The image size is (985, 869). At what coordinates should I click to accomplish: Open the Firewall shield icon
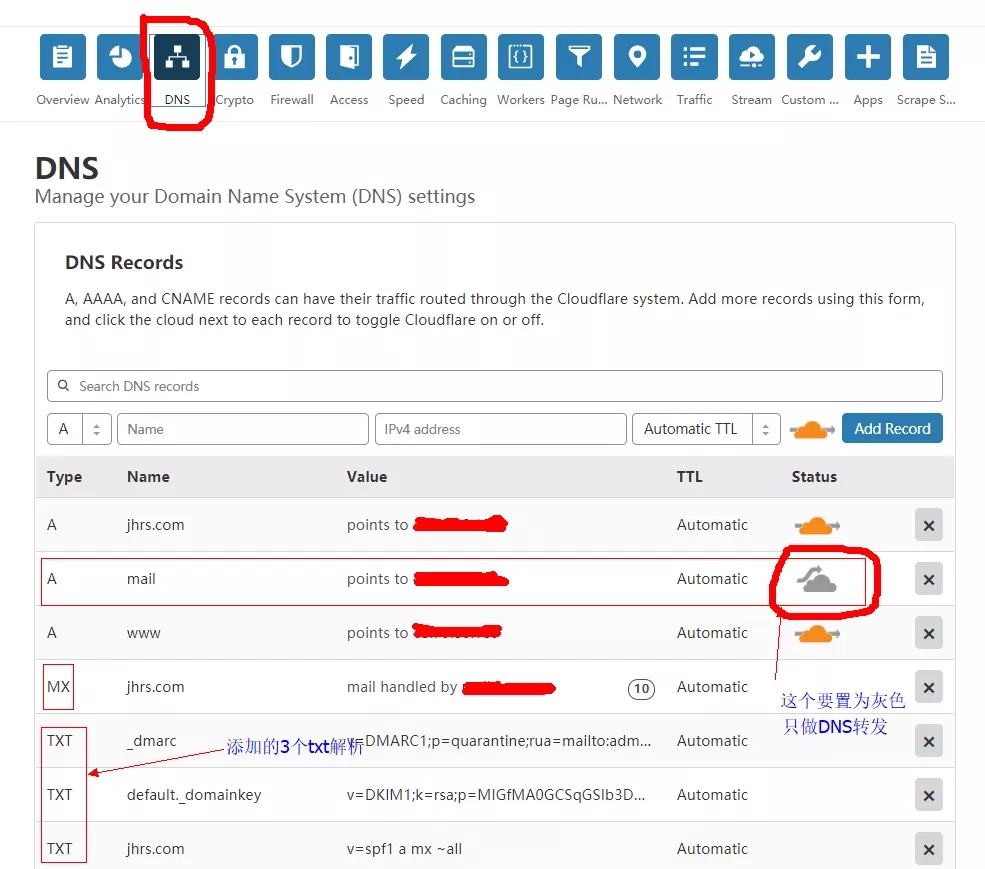tap(292, 57)
